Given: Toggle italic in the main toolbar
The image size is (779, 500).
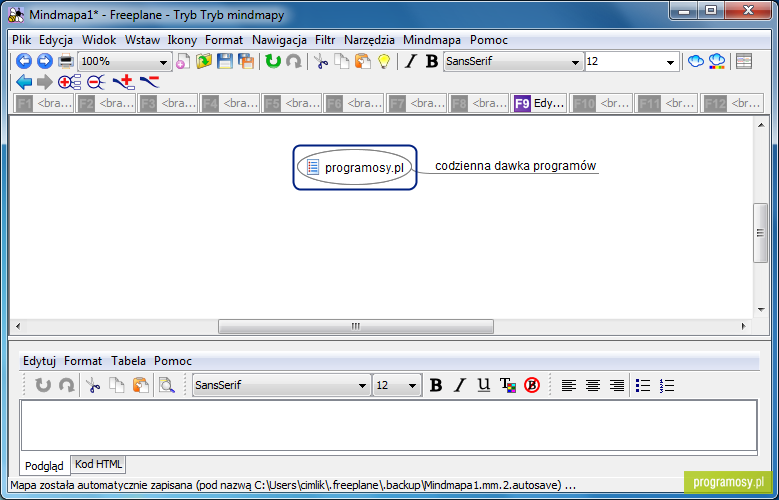Looking at the screenshot, I should pos(410,62).
